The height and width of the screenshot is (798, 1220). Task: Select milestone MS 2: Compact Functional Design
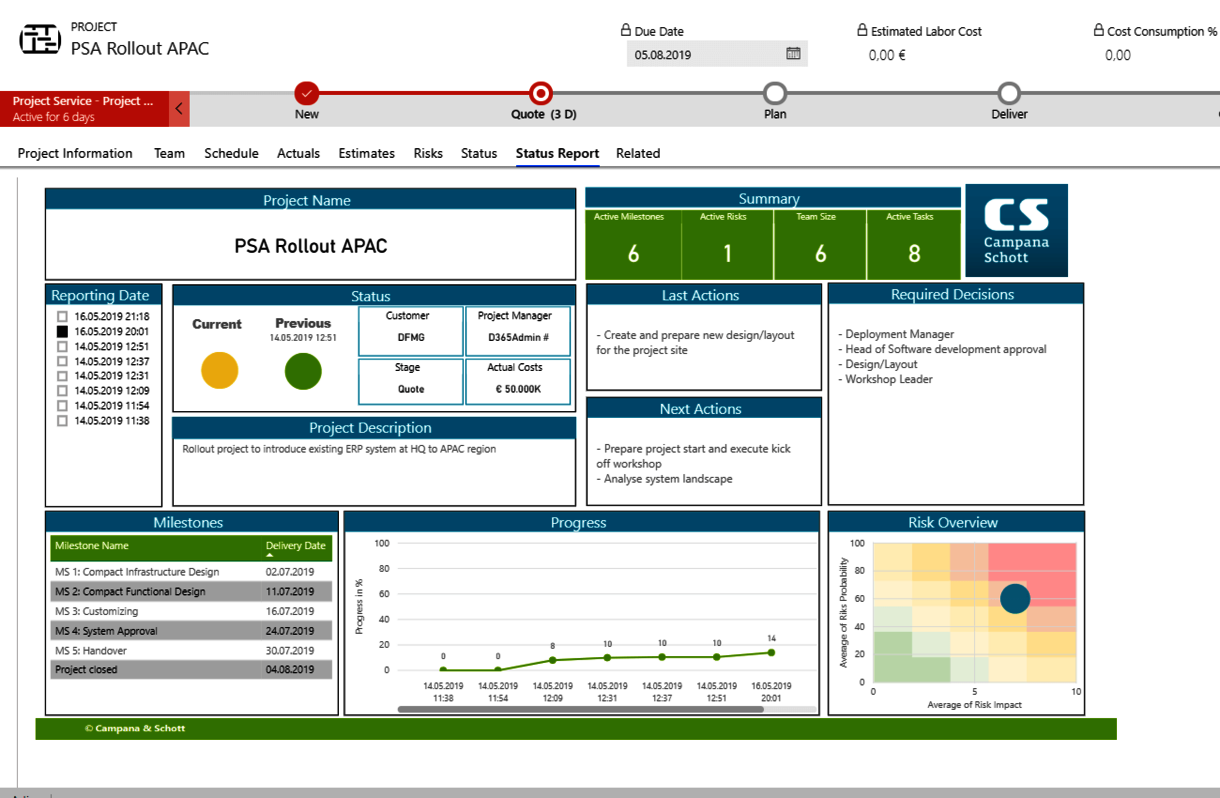[x=191, y=591]
